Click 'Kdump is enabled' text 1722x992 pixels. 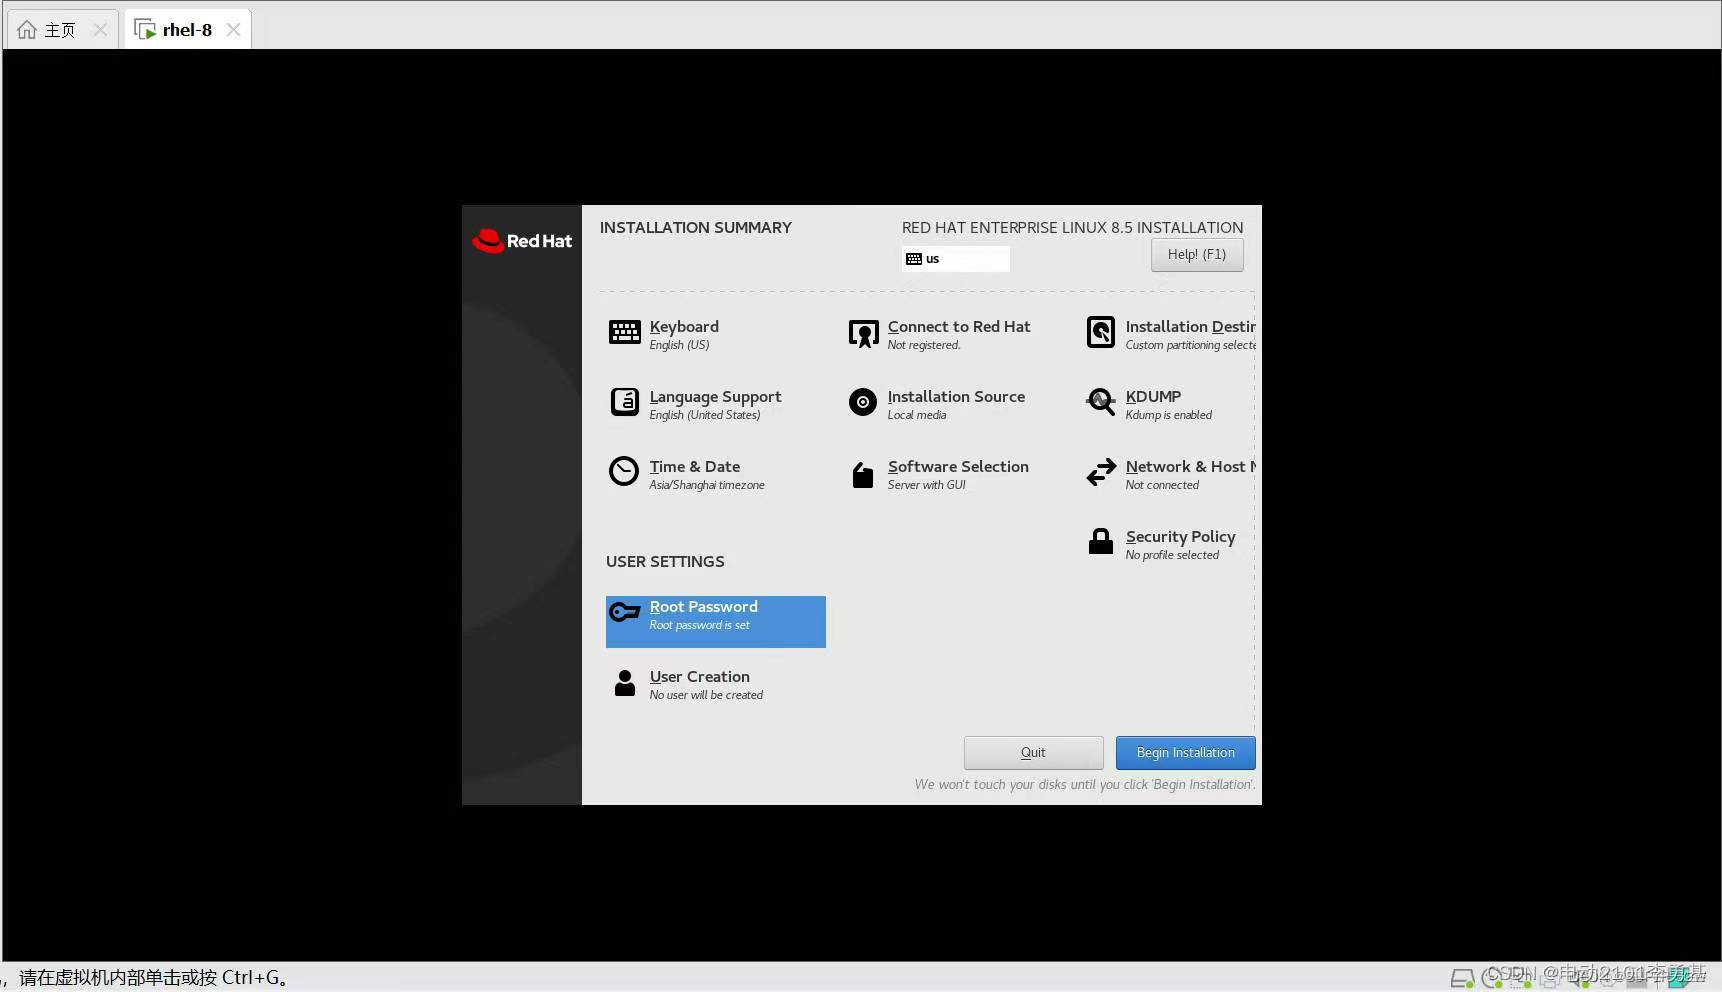pyautogui.click(x=1169, y=415)
